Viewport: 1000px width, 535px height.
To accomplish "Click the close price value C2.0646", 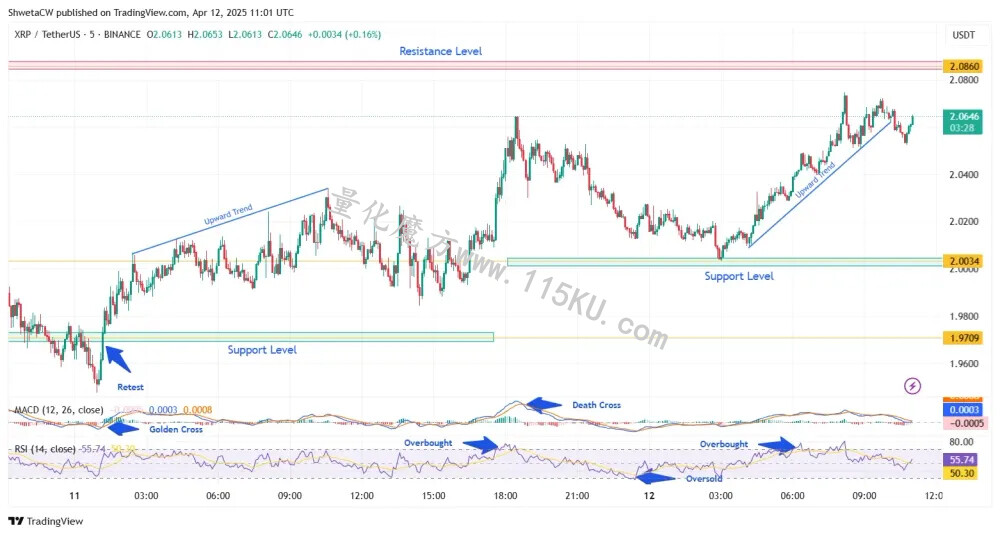I will click(285, 34).
